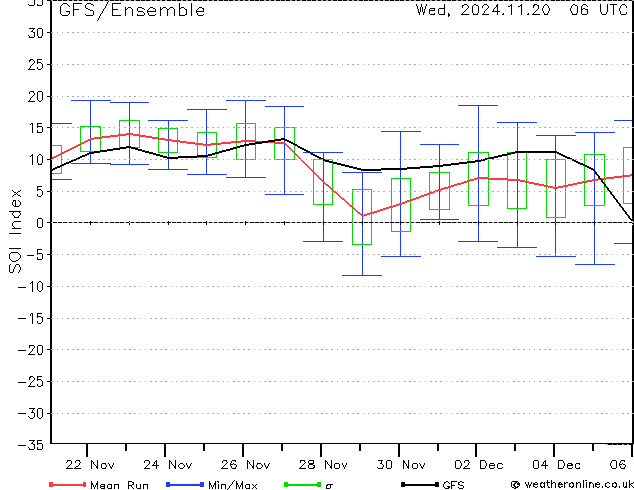
Task: Select the '15' y-axis label
Action: (35, 128)
